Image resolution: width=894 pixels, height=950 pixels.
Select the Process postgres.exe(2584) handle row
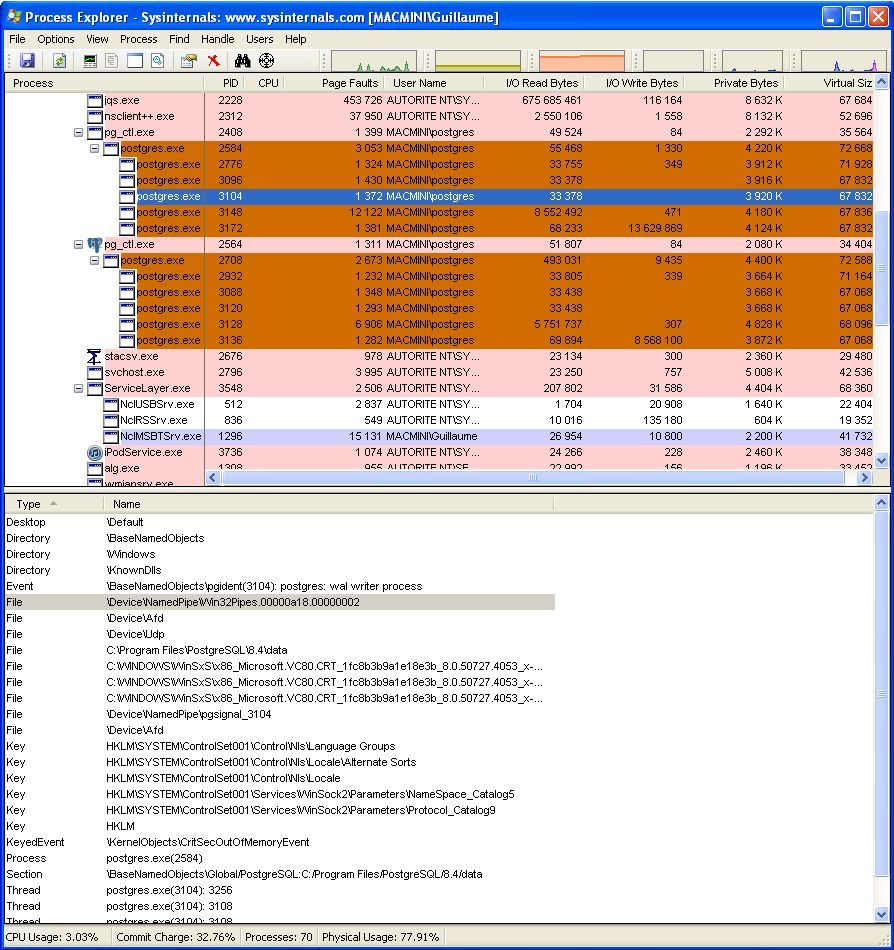(x=280, y=859)
